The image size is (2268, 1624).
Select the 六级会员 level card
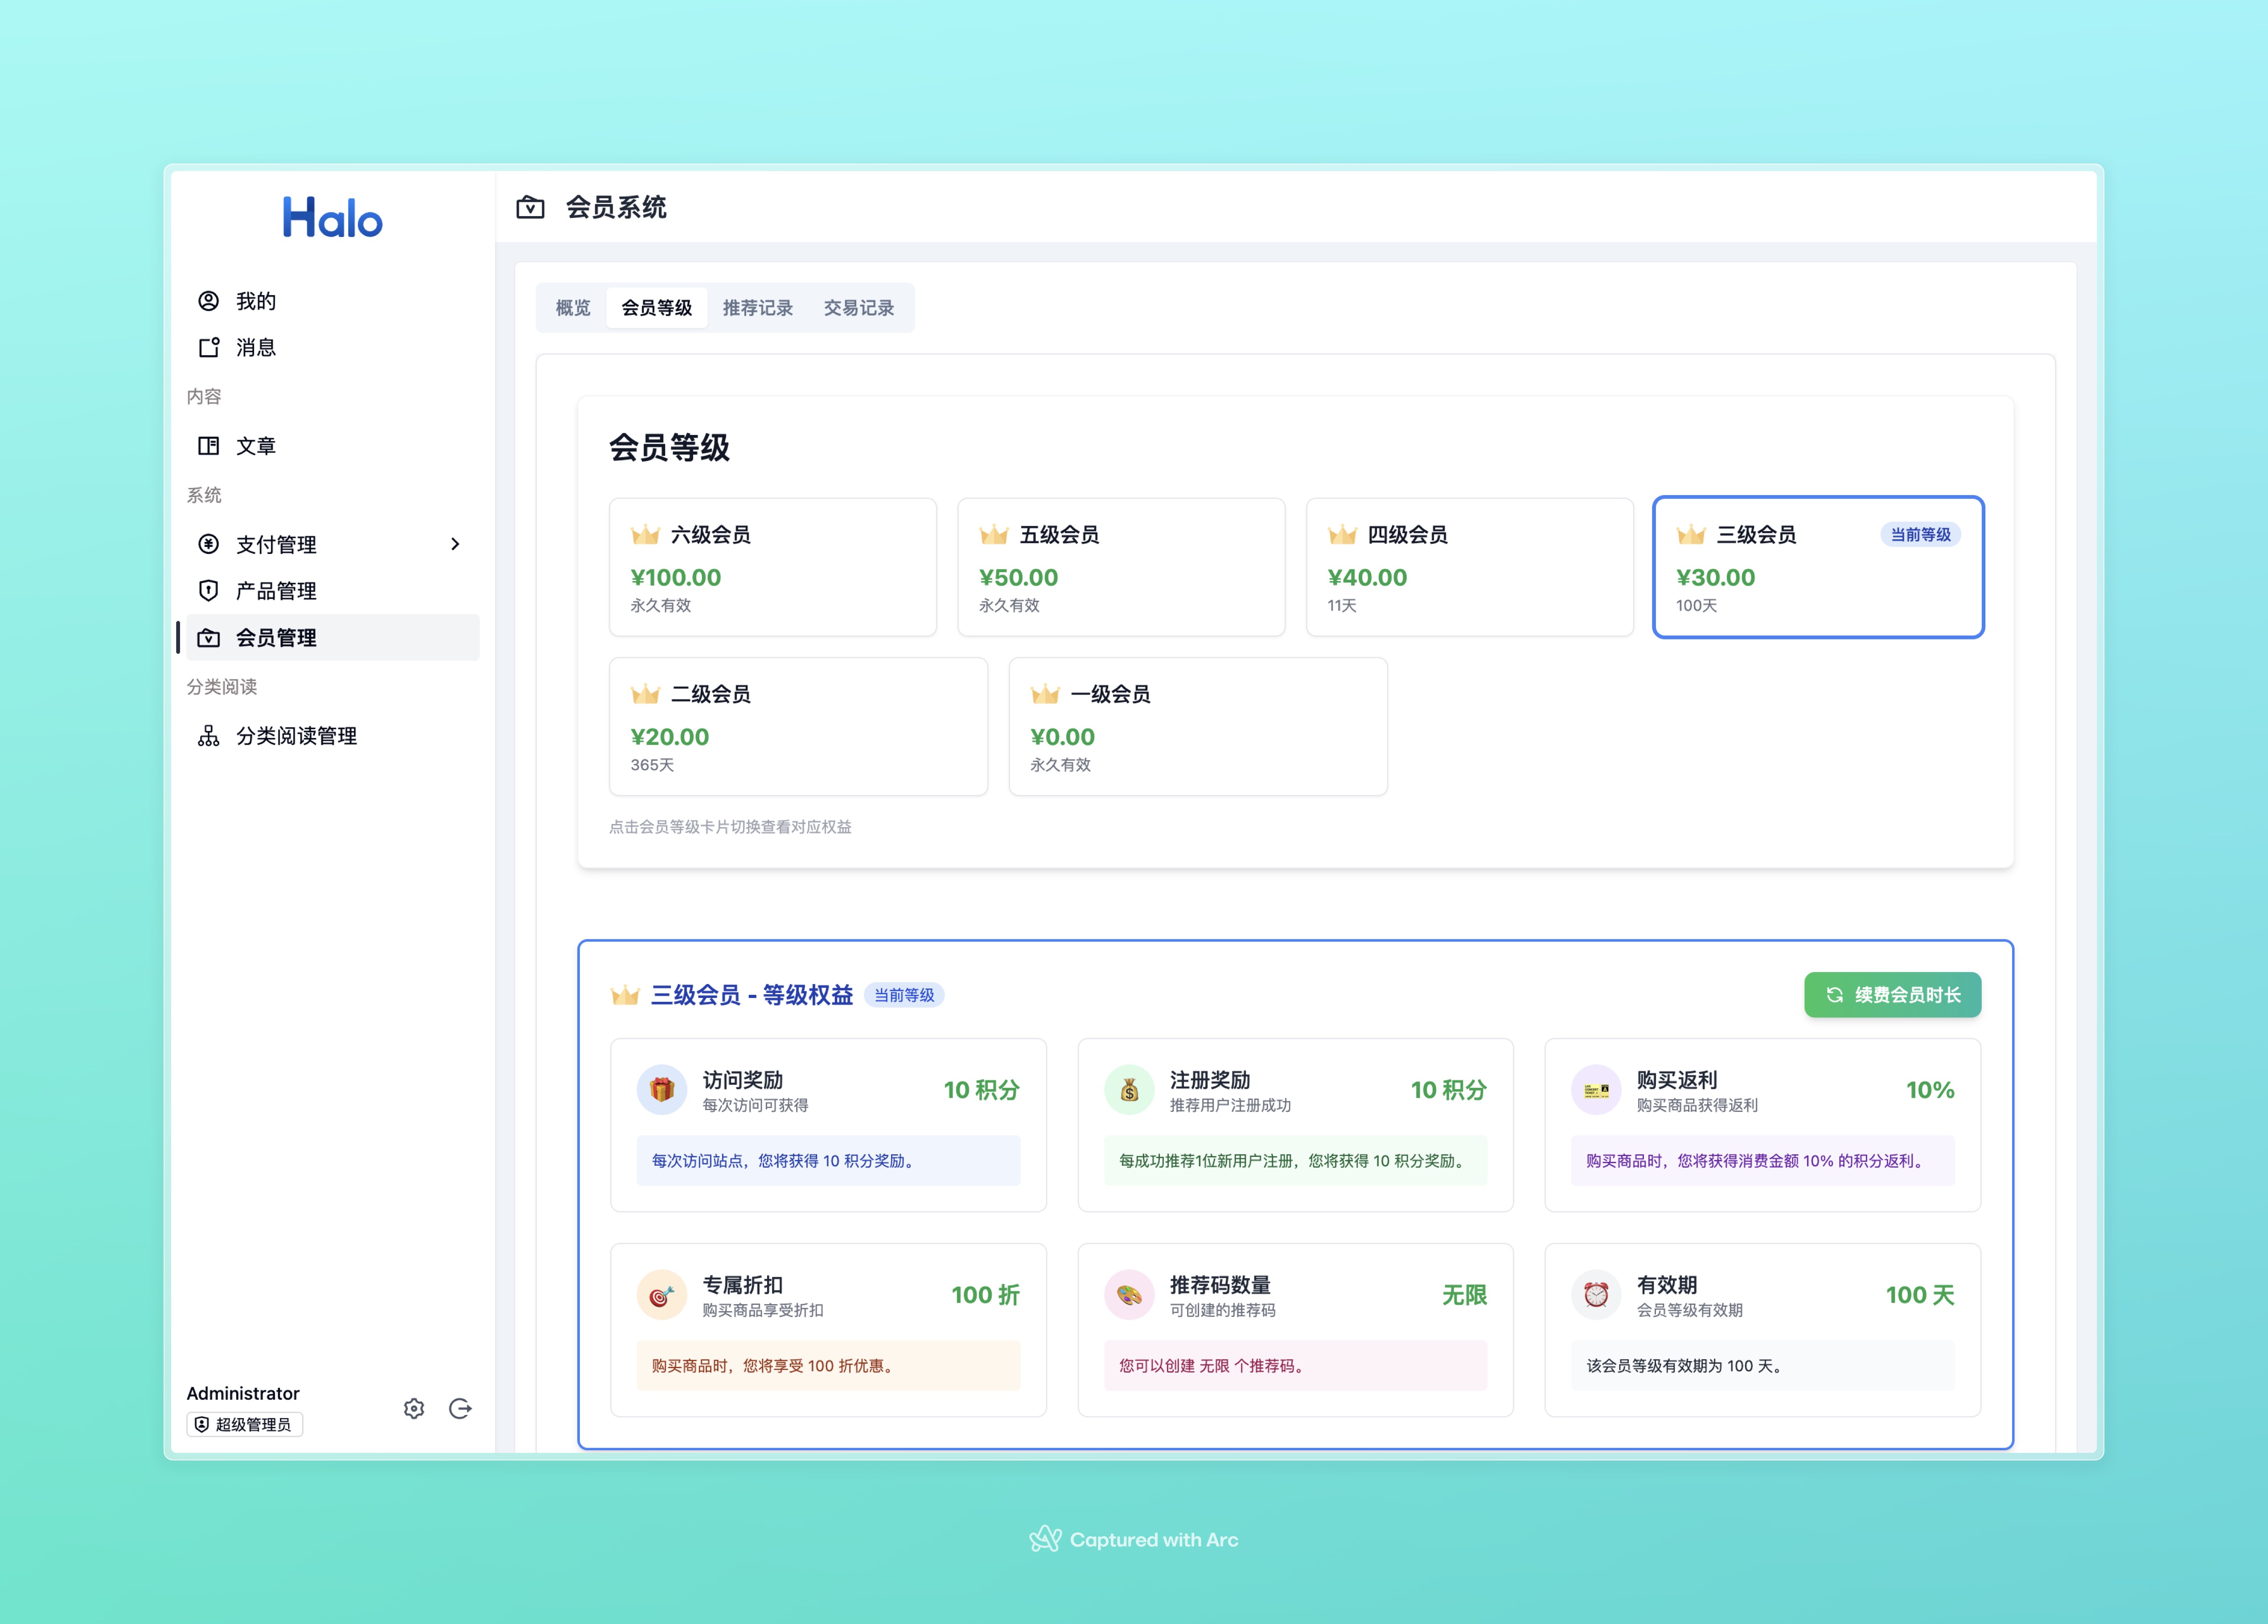pyautogui.click(x=772, y=567)
